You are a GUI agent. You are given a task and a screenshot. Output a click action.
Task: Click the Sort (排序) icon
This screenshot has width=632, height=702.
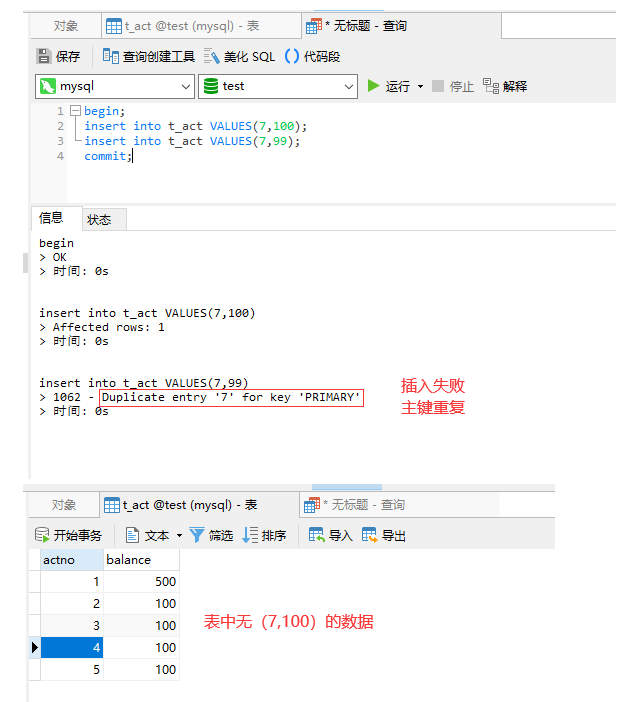[250, 535]
